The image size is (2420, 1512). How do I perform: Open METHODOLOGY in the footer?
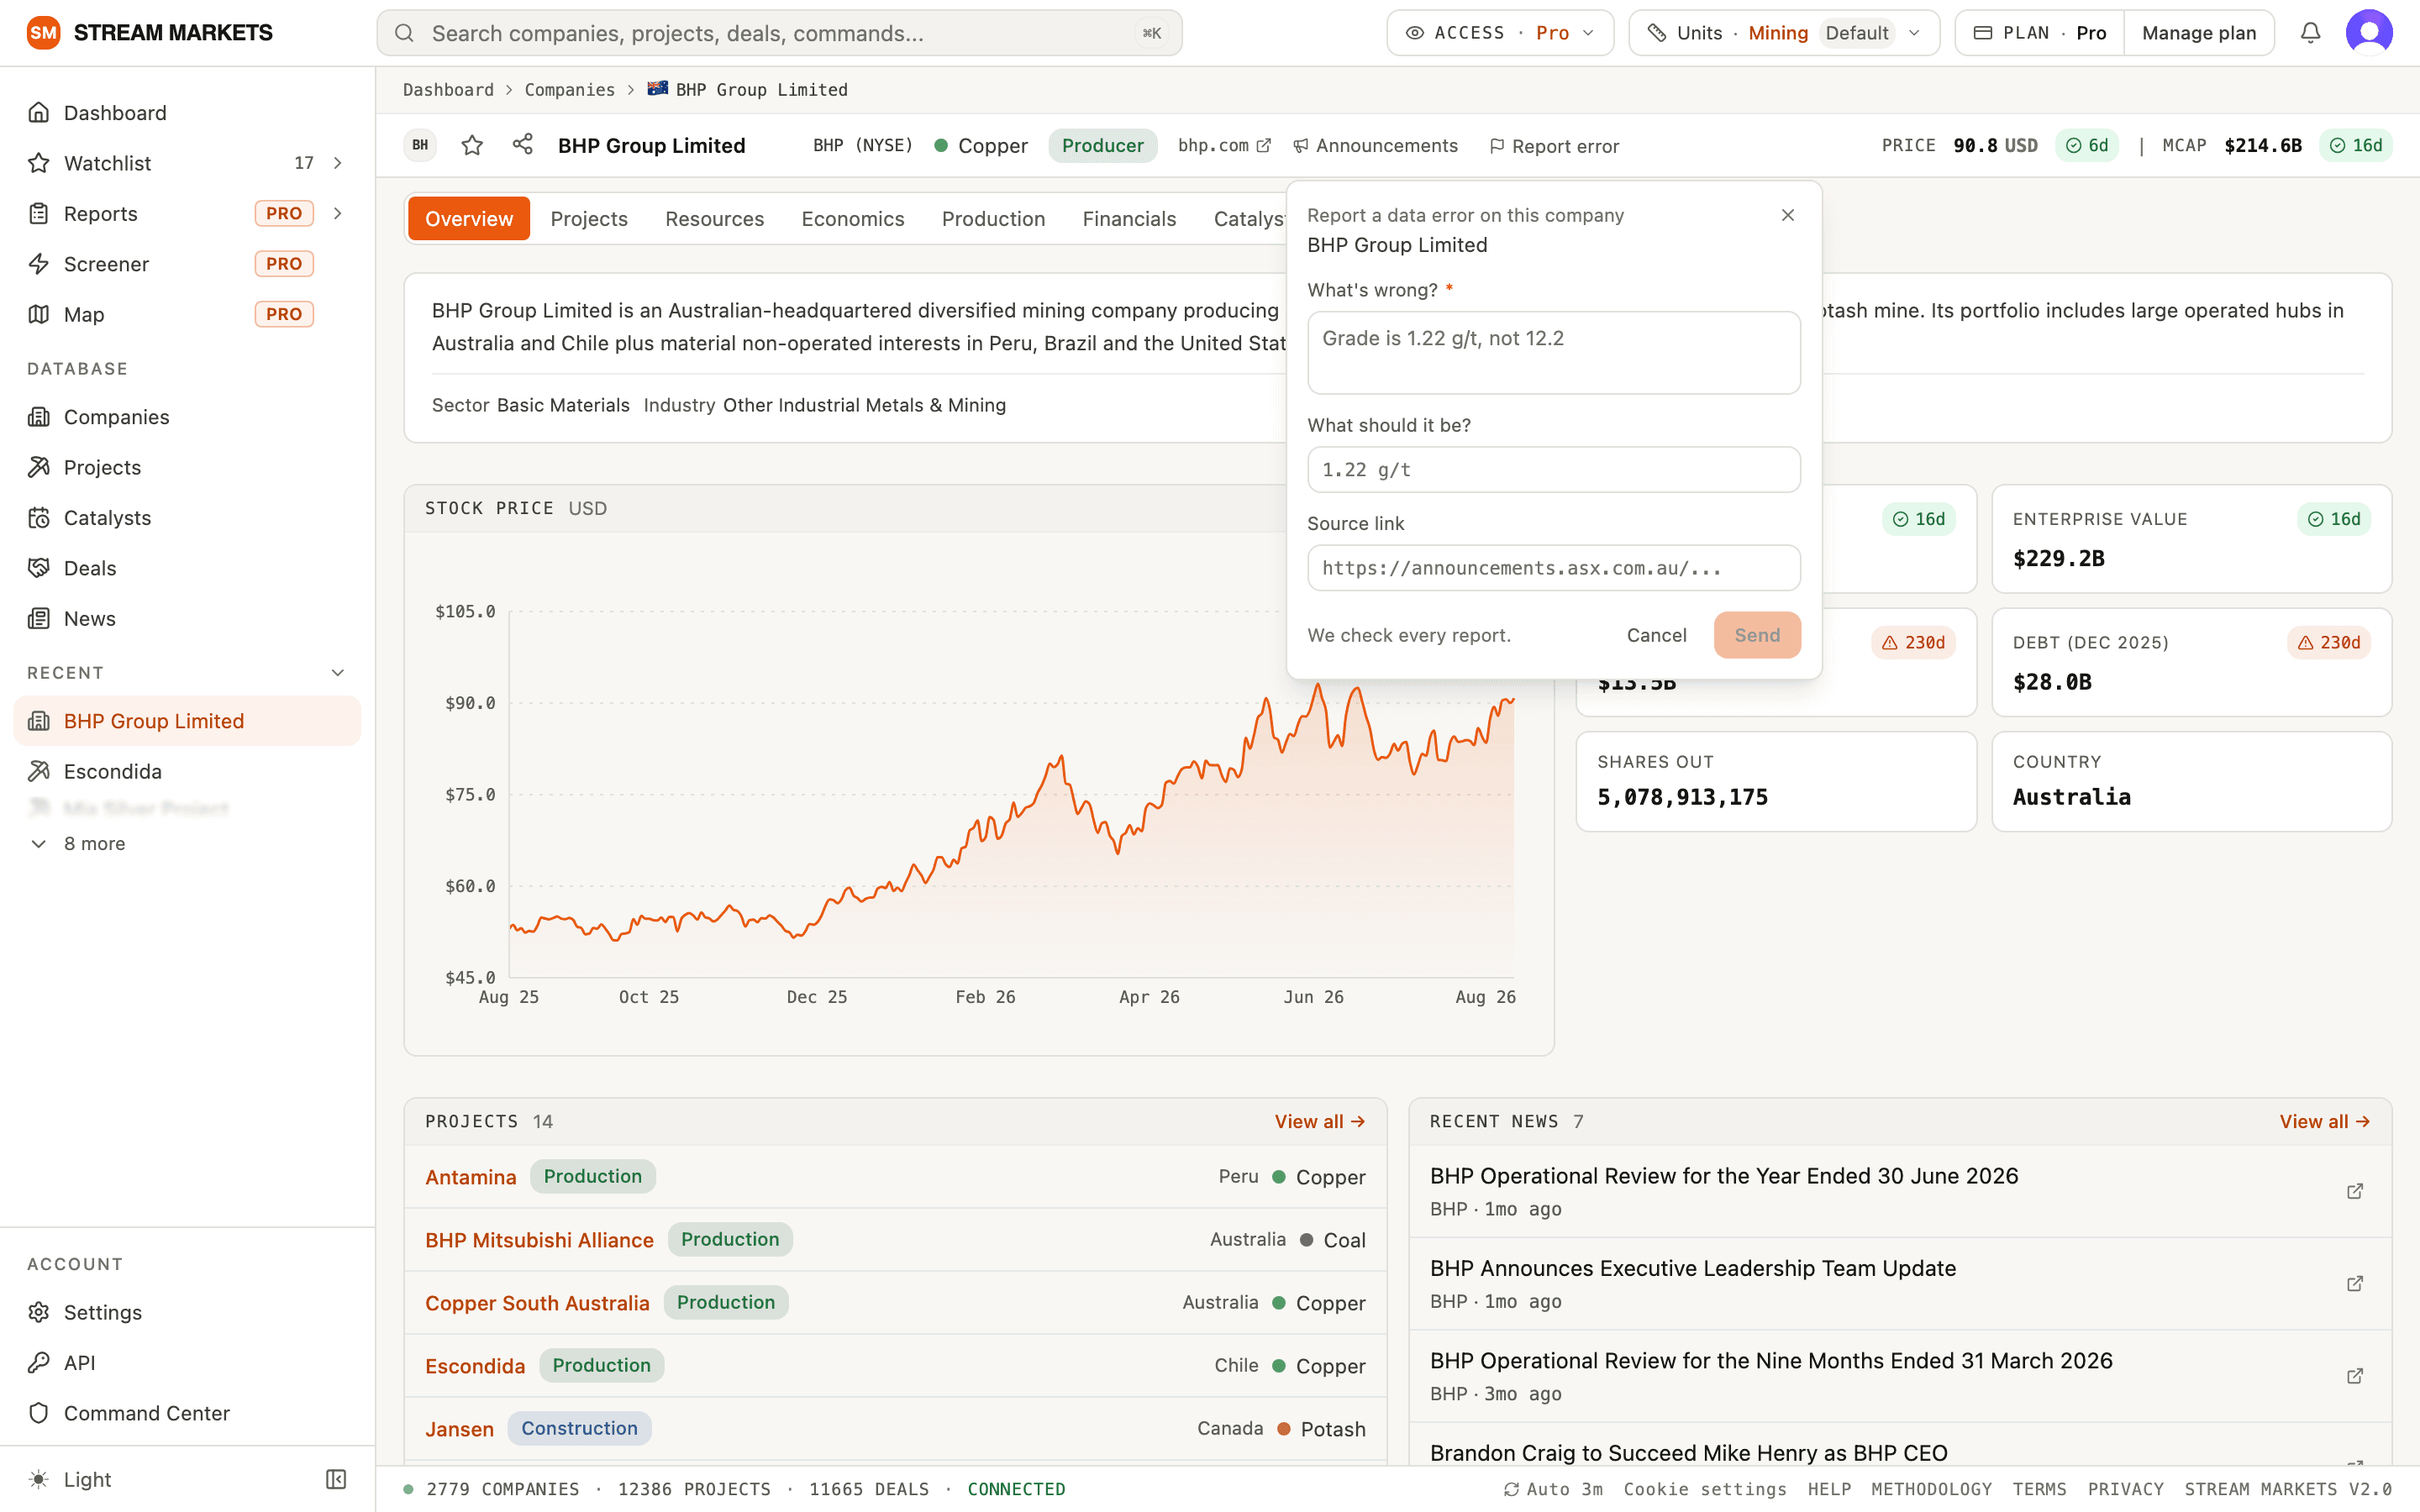1931,1489
